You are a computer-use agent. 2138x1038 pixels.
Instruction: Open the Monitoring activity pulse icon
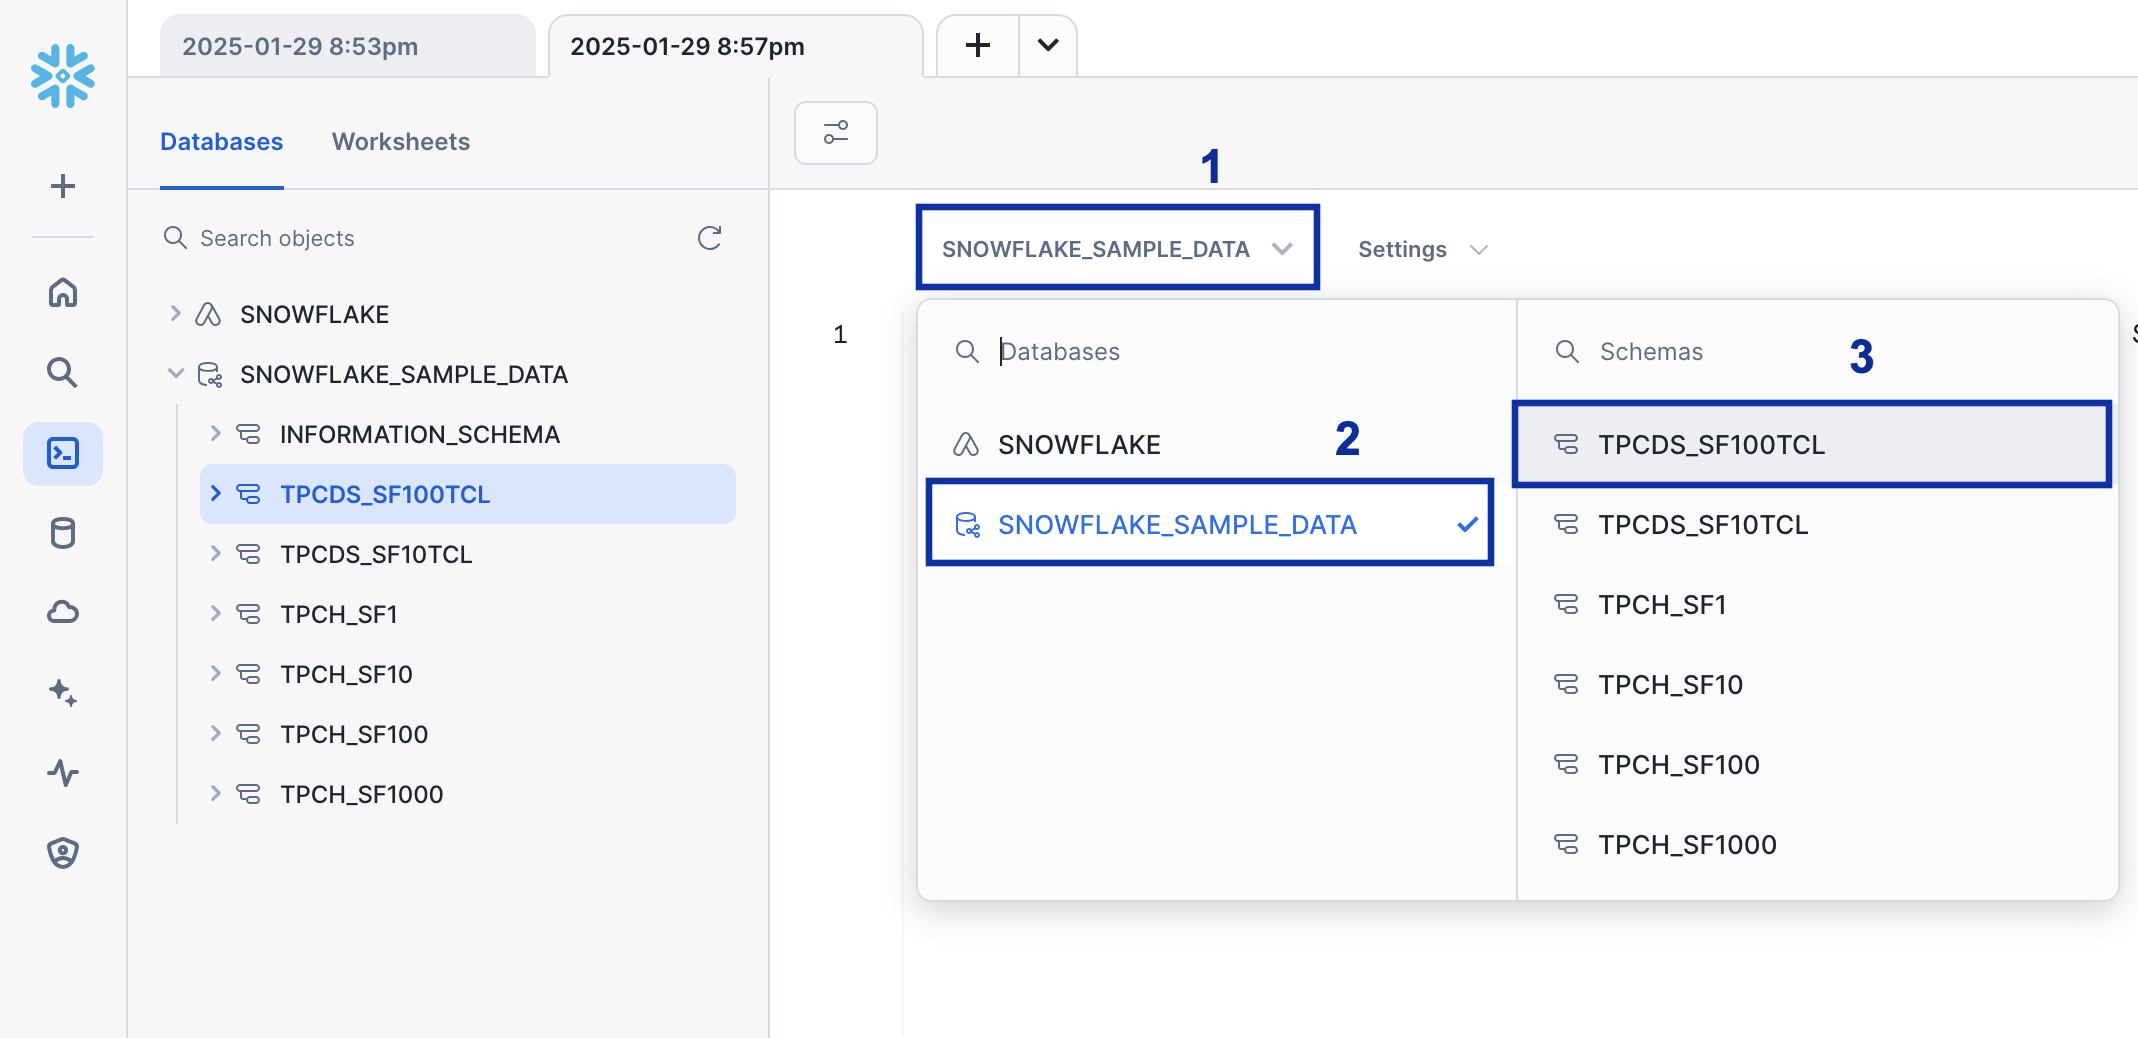click(x=63, y=773)
